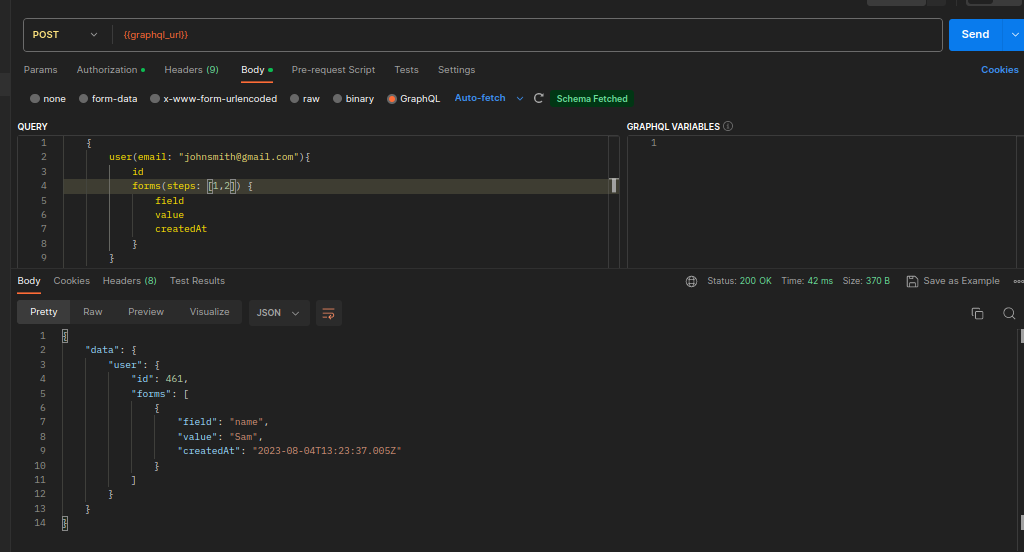Screen dimensions: 1024x552
Task: Switch to the Test Results tab
Action: click(197, 281)
